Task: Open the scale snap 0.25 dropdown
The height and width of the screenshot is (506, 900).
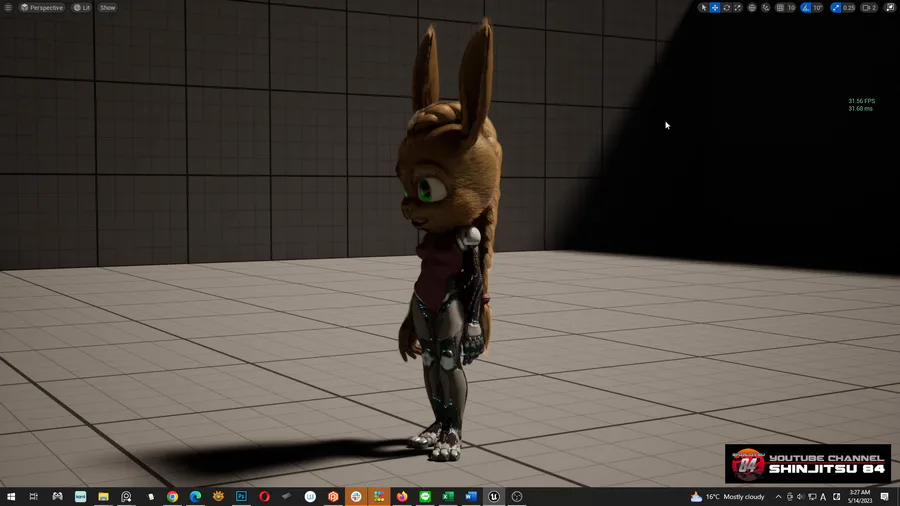Action: (x=849, y=7)
